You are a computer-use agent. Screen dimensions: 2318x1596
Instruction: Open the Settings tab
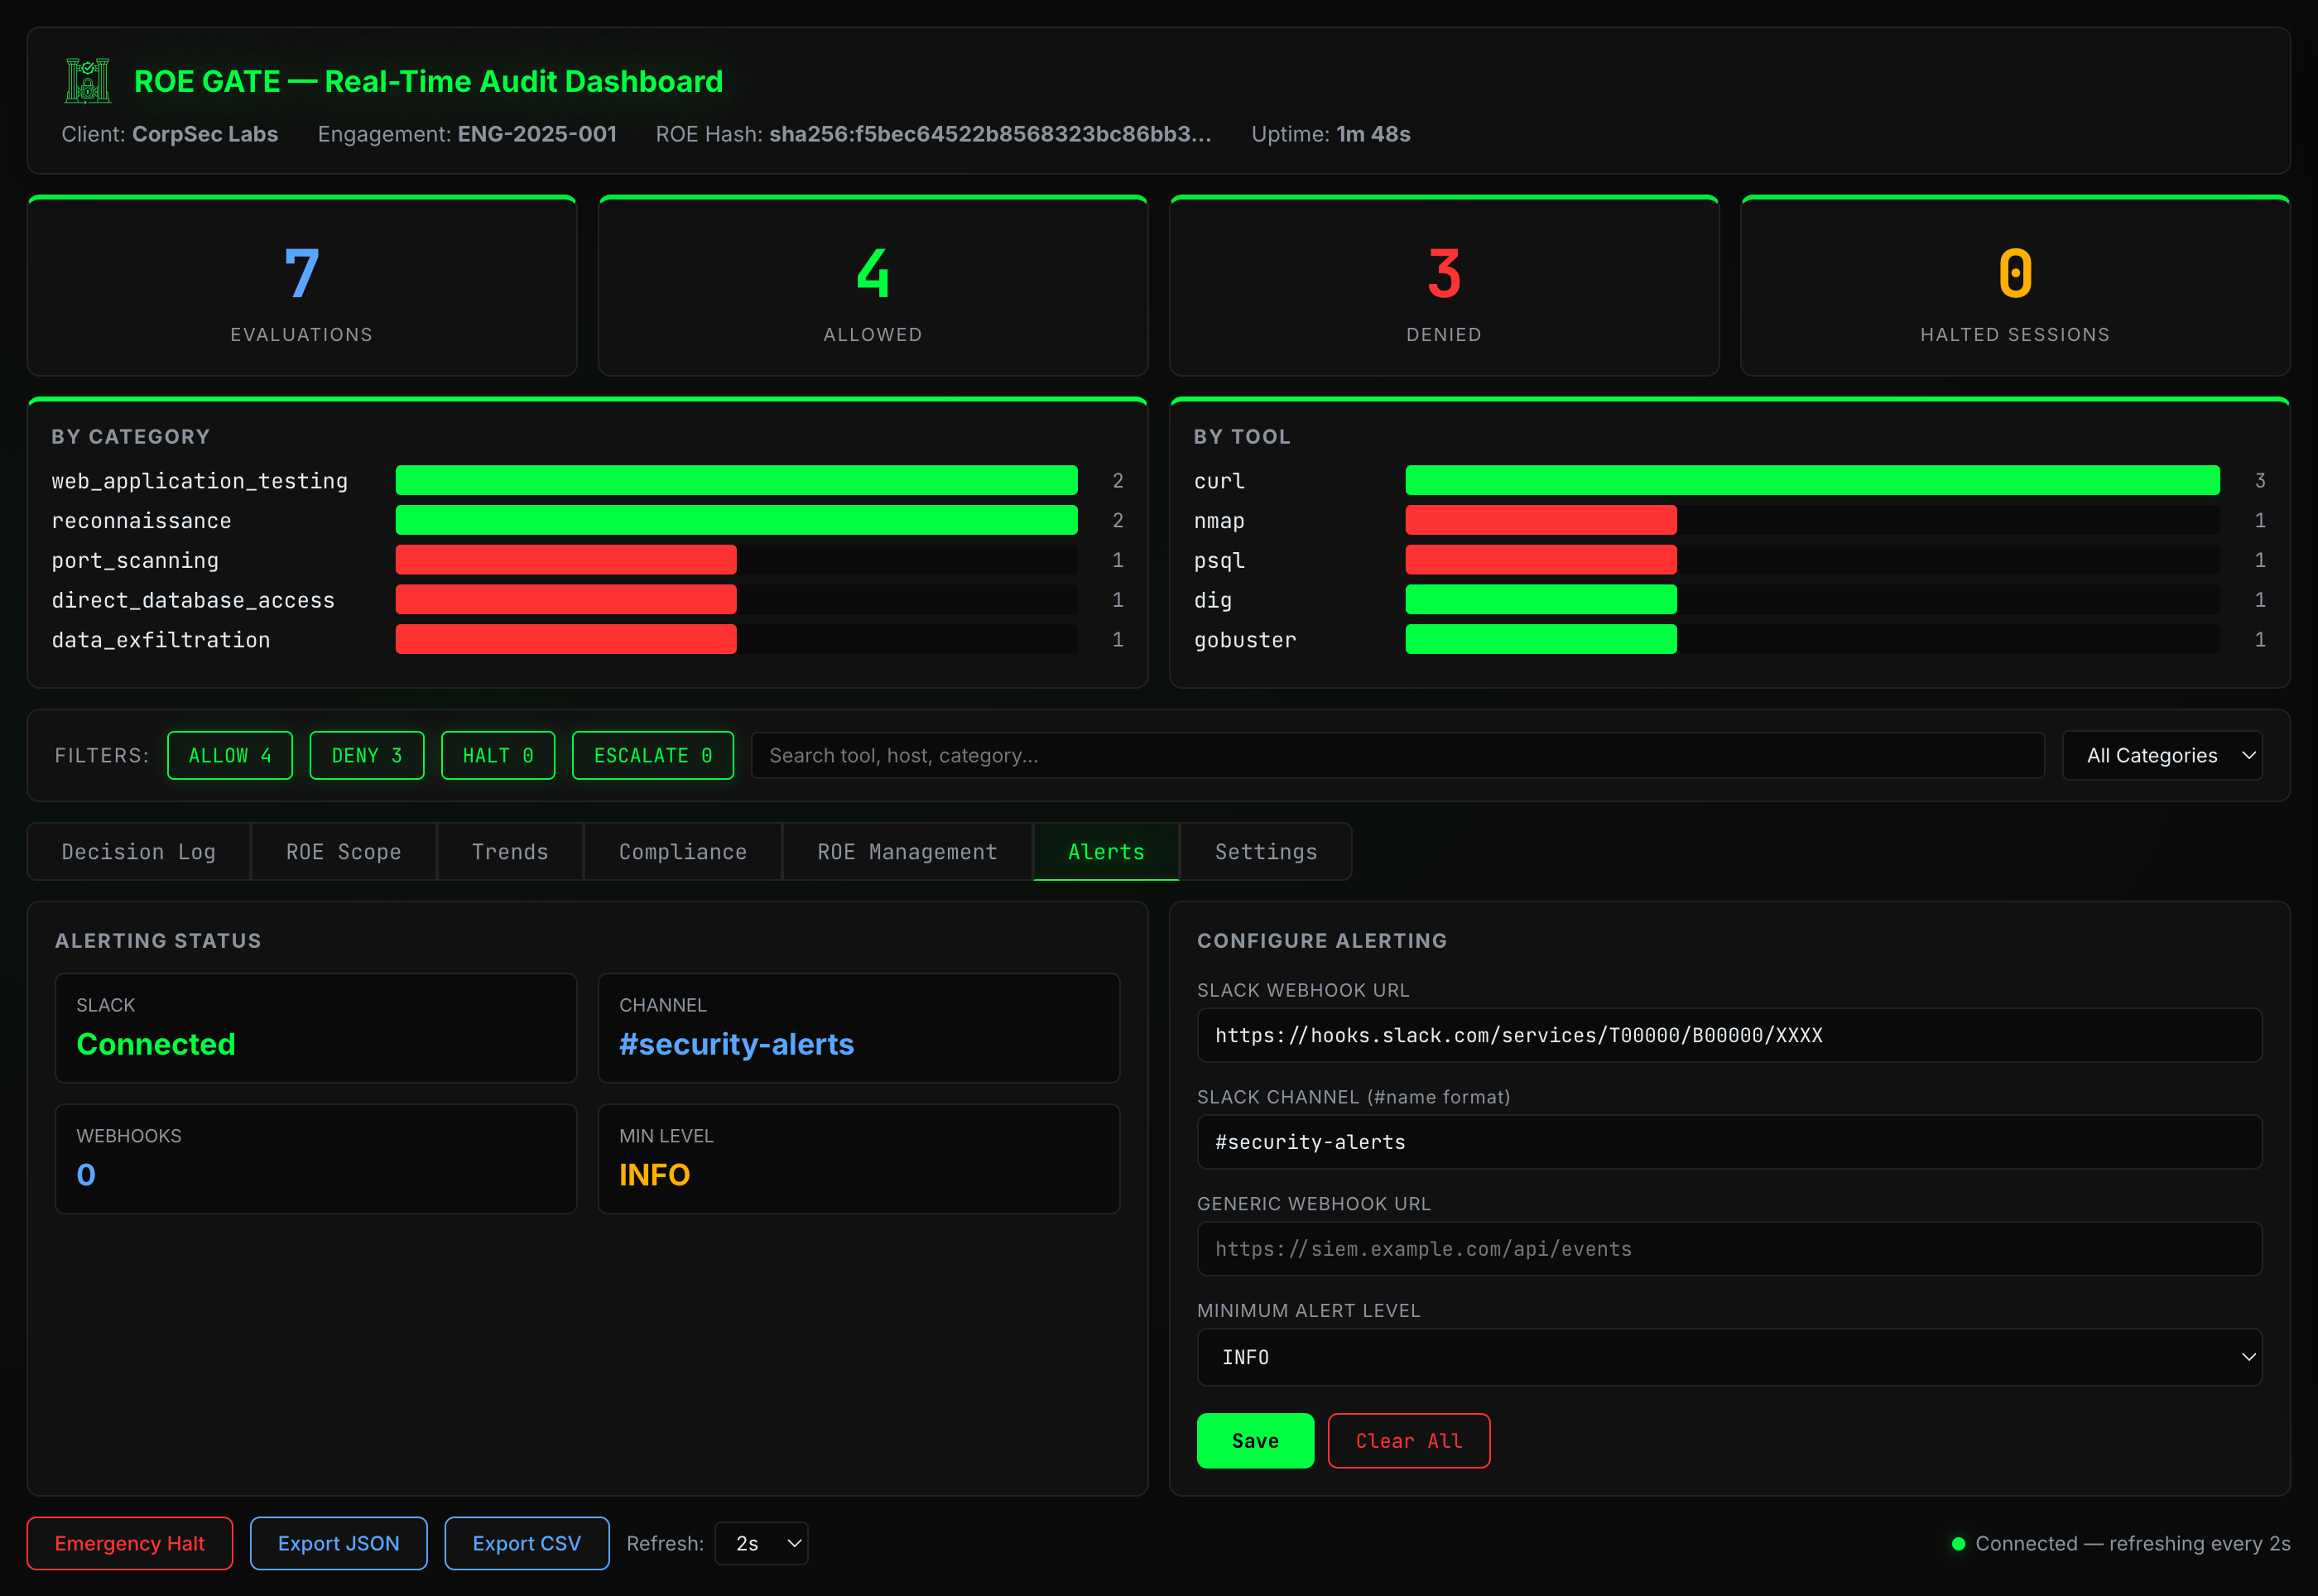1265,851
